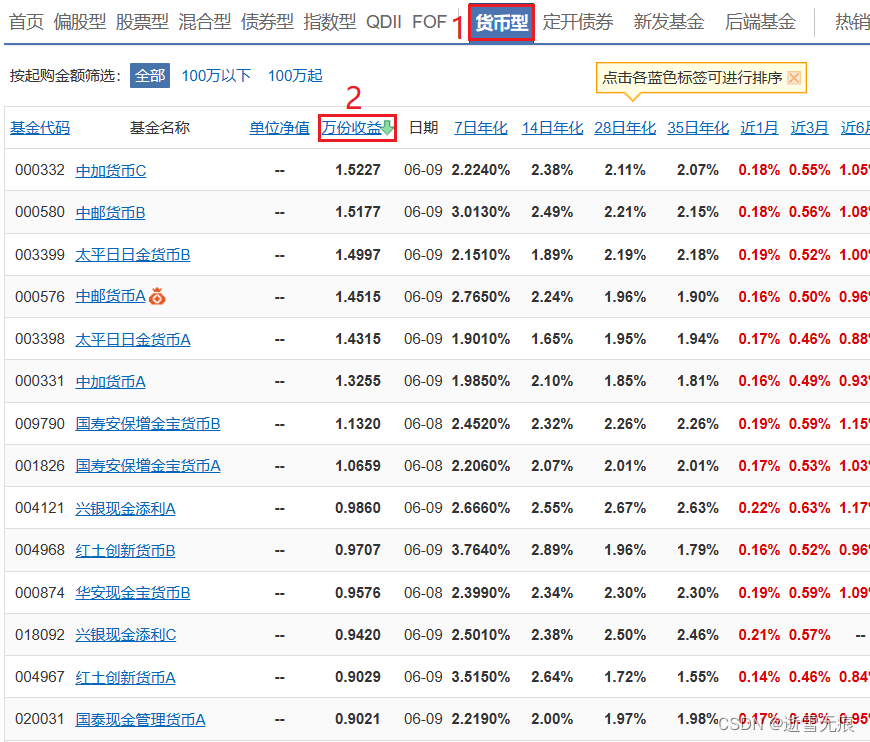Open the 定开债券 tab

pos(578,22)
